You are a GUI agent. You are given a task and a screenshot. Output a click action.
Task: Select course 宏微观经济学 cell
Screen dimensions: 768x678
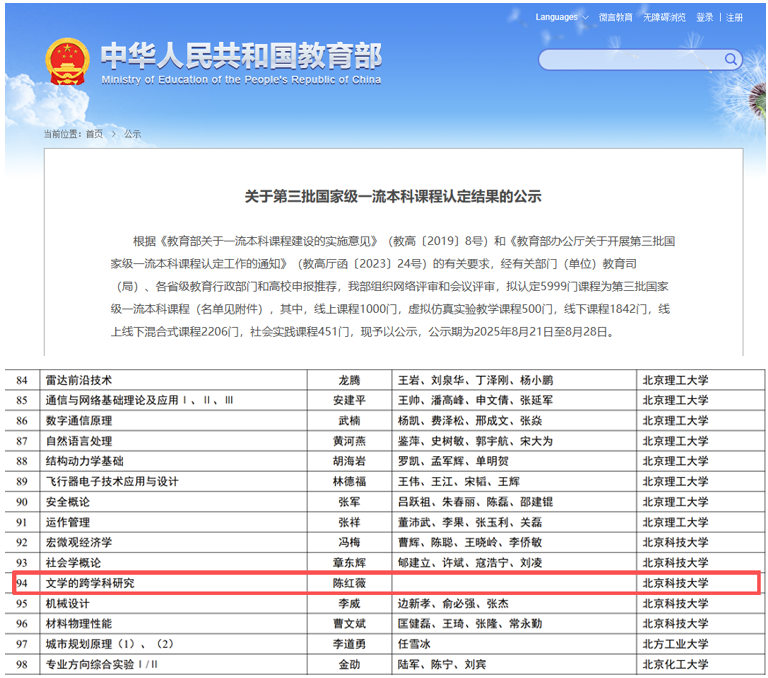click(x=79, y=542)
